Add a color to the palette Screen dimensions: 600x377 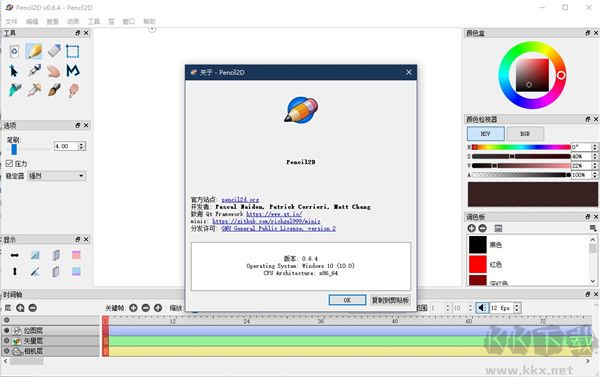click(x=471, y=228)
